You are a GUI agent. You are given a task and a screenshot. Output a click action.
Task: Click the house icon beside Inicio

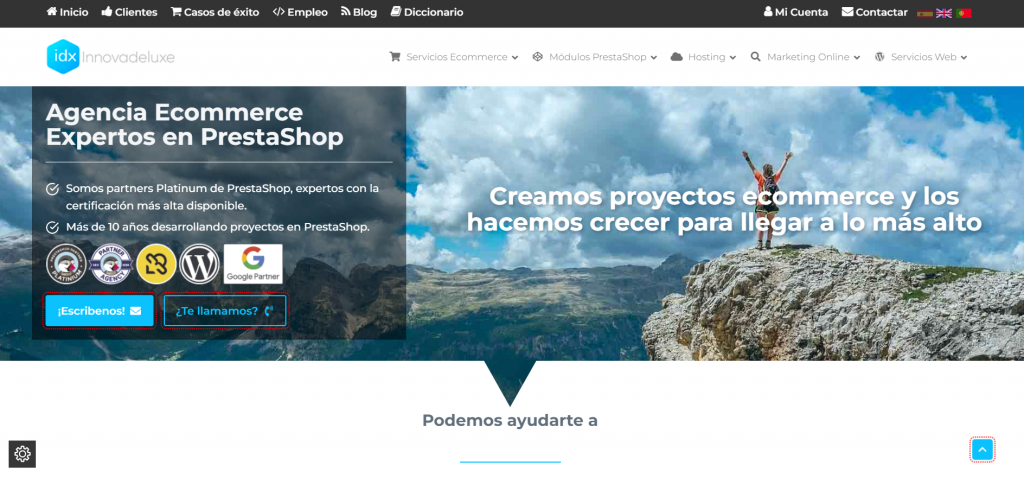coord(52,12)
